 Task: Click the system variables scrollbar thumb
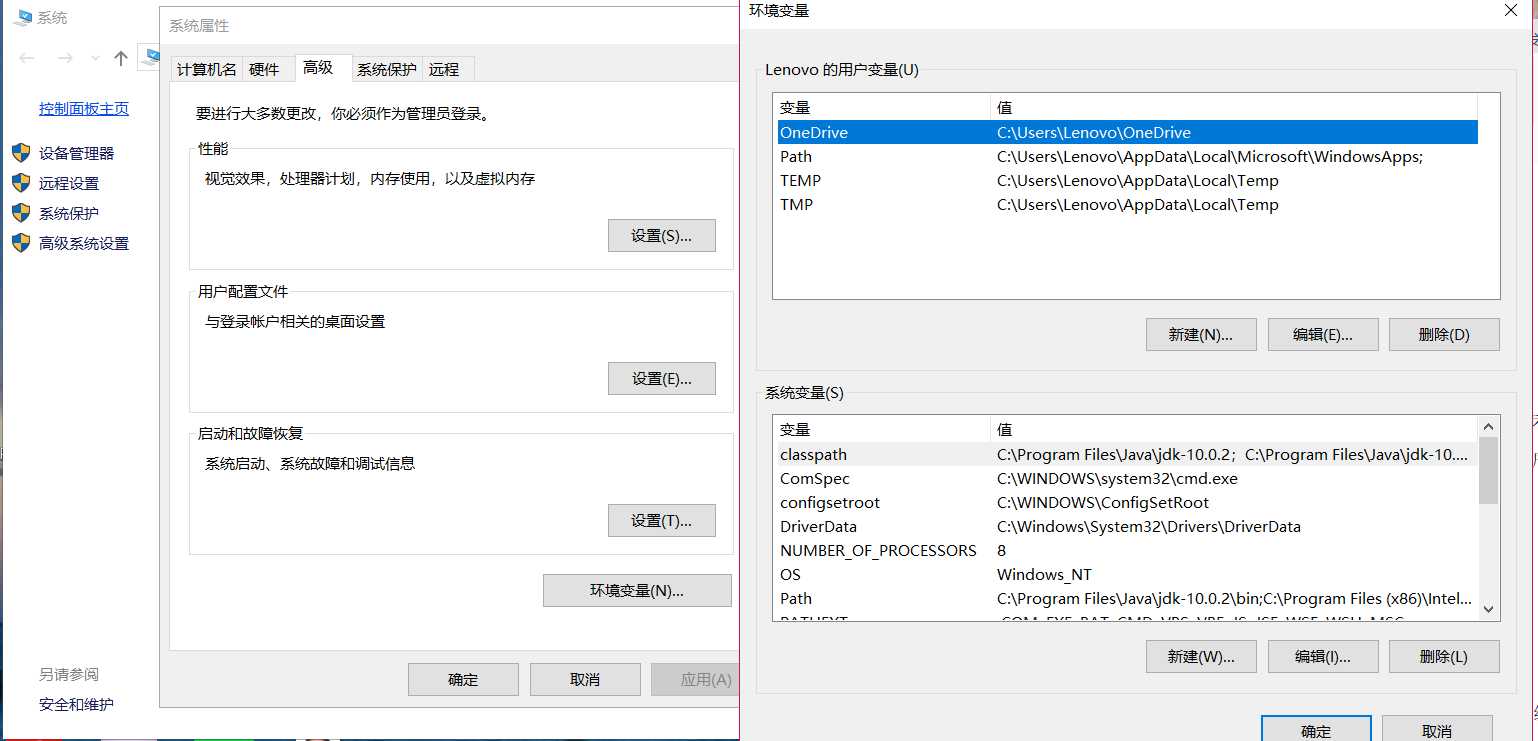1488,470
